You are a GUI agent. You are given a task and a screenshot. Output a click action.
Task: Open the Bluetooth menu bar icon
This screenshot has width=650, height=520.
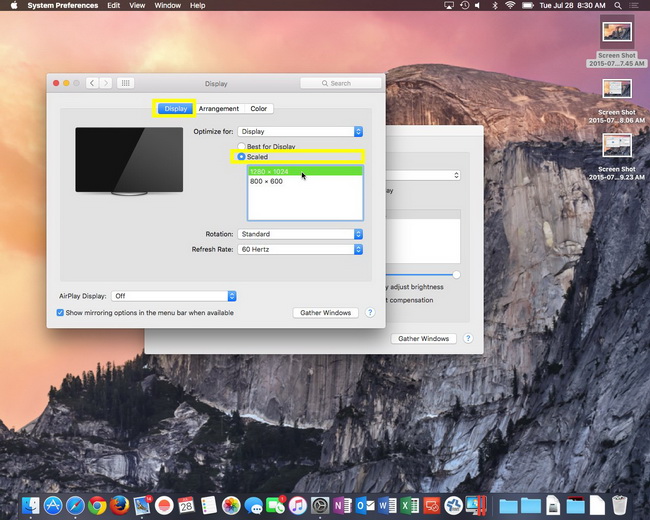tap(495, 5)
